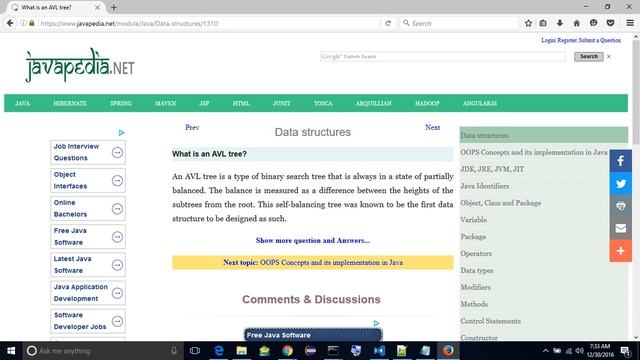Image resolution: width=640 pixels, height=360 pixels.
Task: Share page by email icon
Action: pos(620,228)
